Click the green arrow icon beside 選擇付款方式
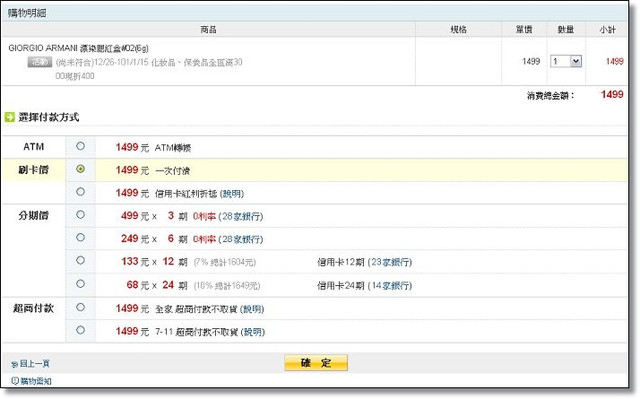 9,117
